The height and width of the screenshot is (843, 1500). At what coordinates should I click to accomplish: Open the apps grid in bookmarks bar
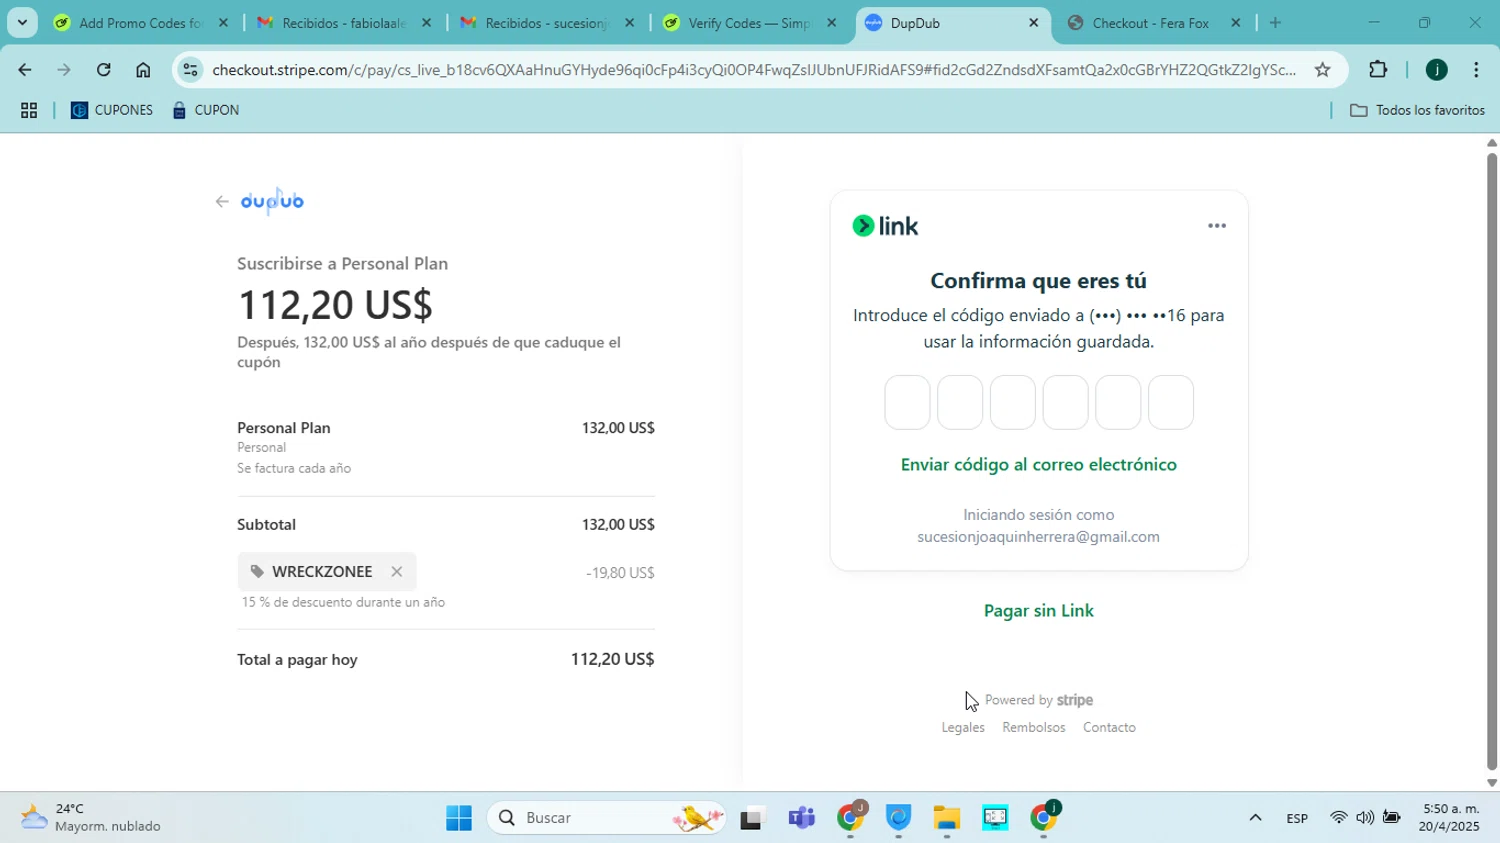(29, 111)
